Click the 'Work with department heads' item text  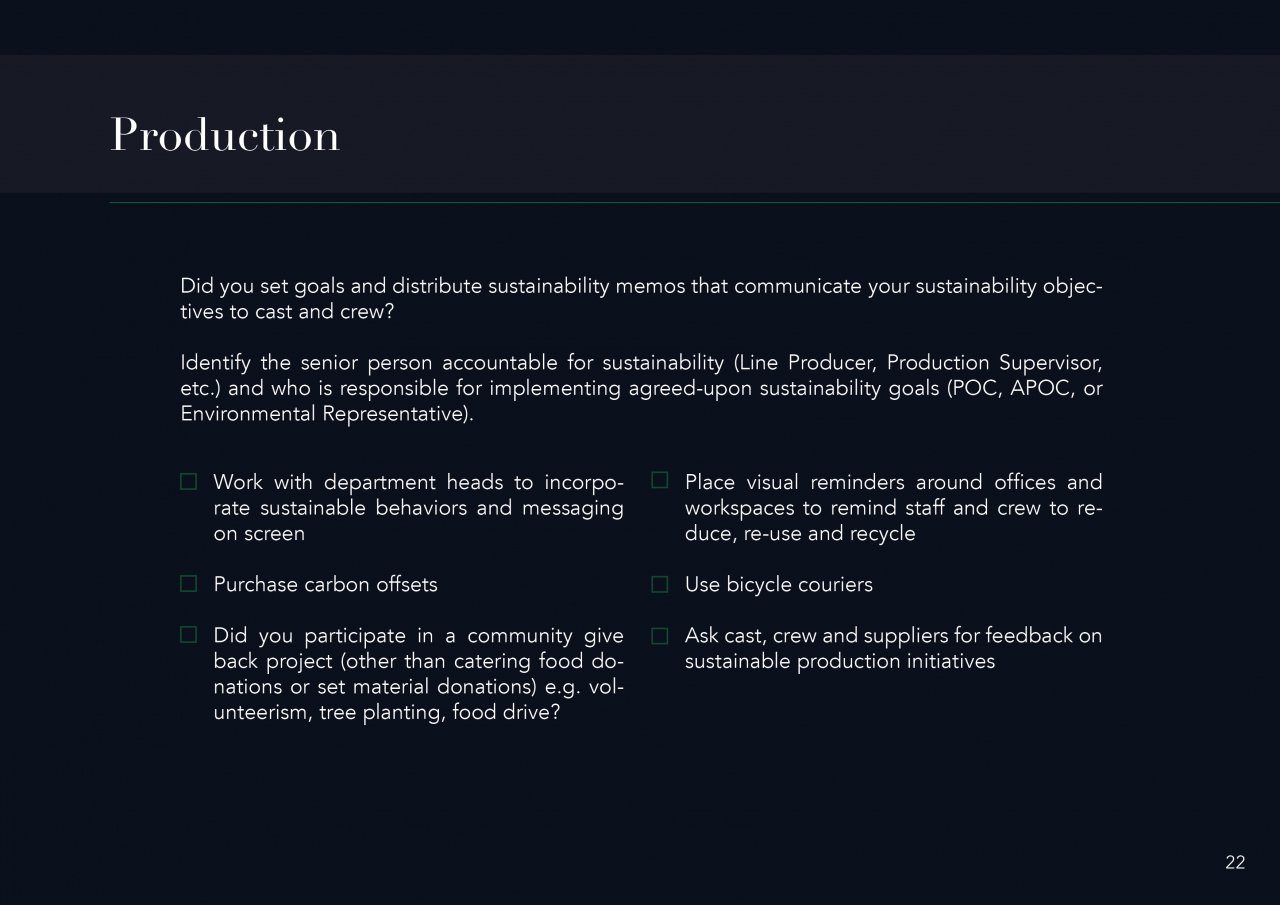coord(418,508)
